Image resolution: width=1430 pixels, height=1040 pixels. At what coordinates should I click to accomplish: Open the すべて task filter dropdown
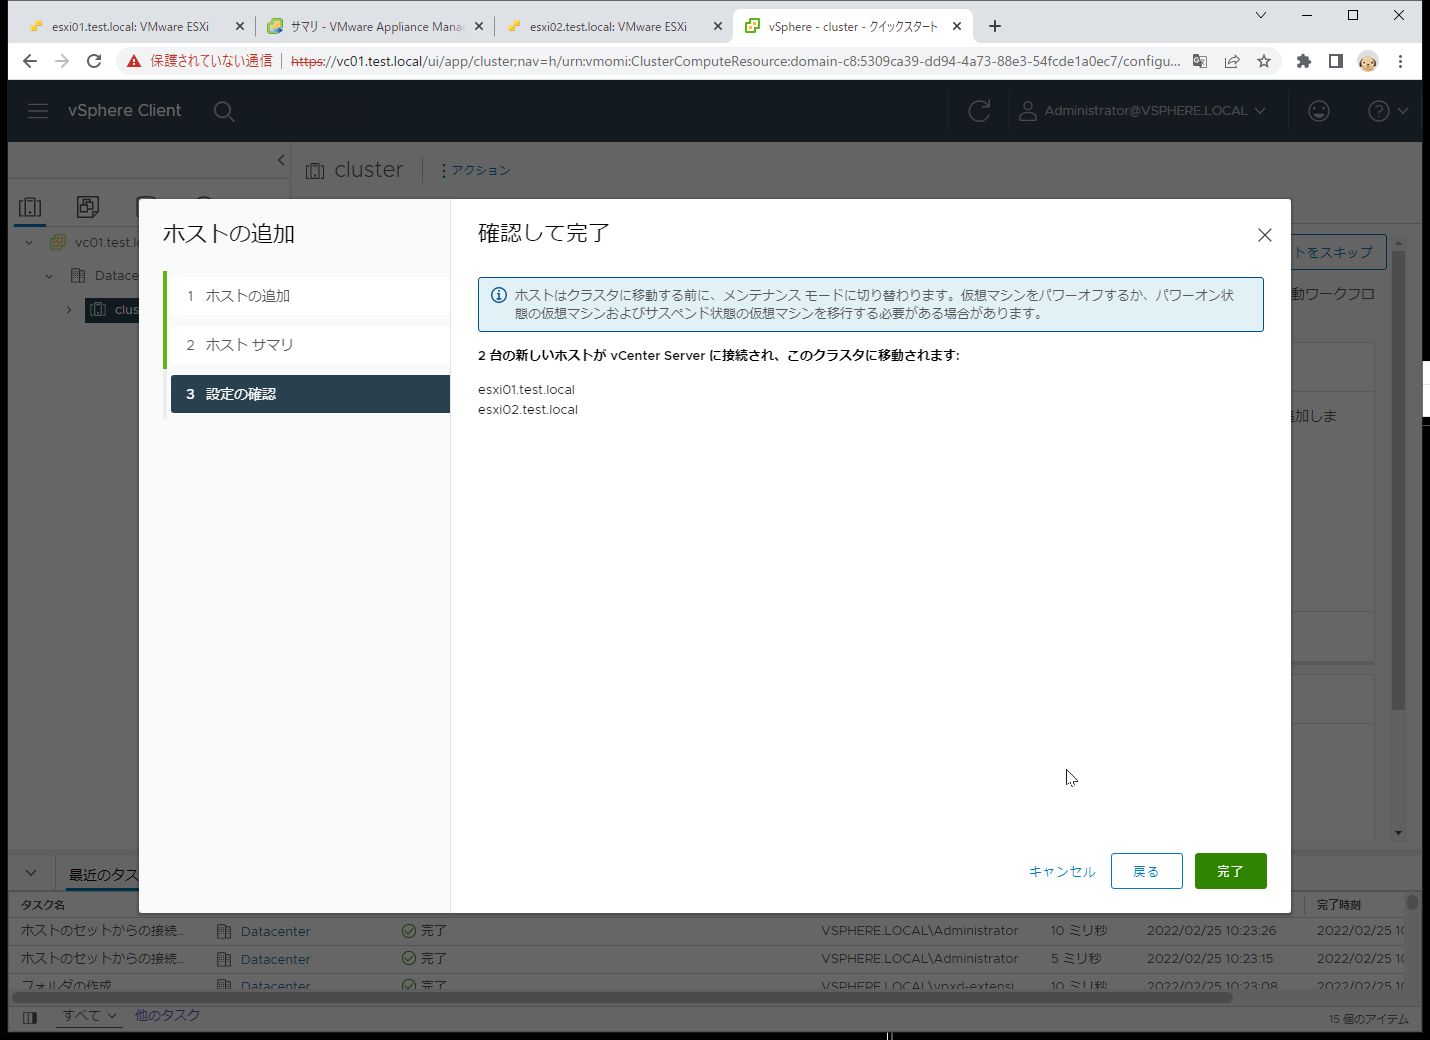pos(90,1016)
